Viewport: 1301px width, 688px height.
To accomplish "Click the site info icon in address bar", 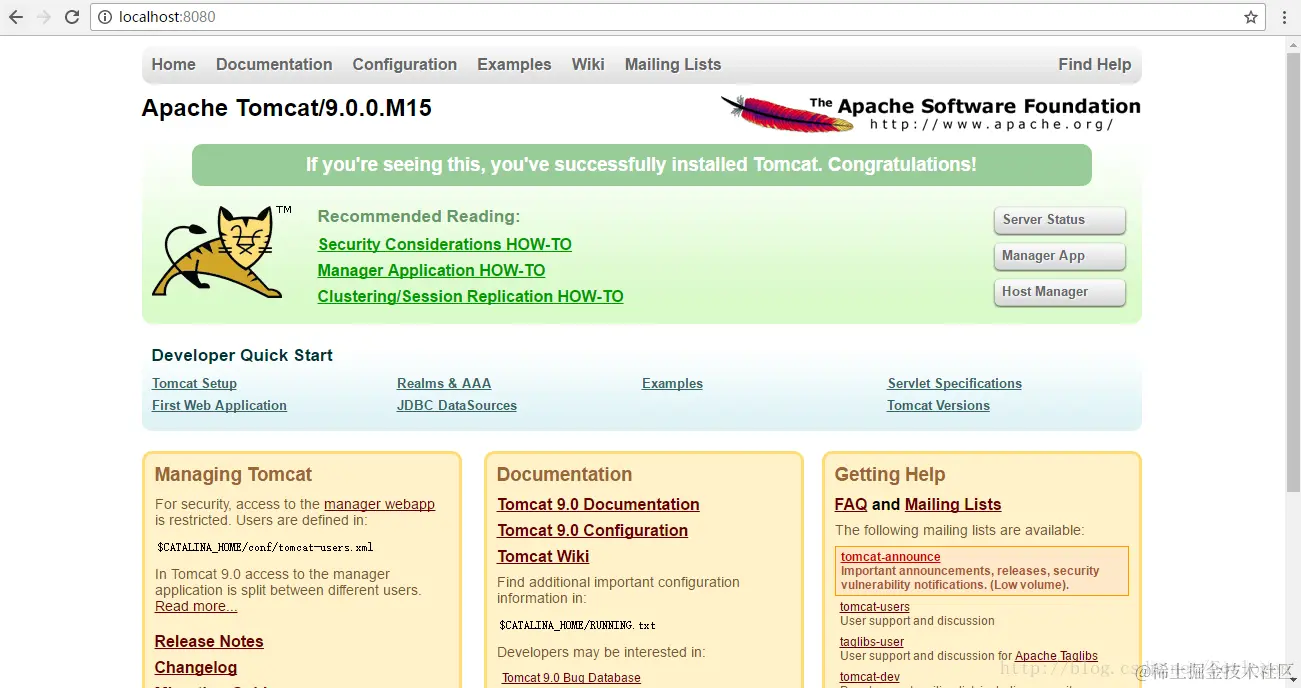I will pyautogui.click(x=105, y=17).
